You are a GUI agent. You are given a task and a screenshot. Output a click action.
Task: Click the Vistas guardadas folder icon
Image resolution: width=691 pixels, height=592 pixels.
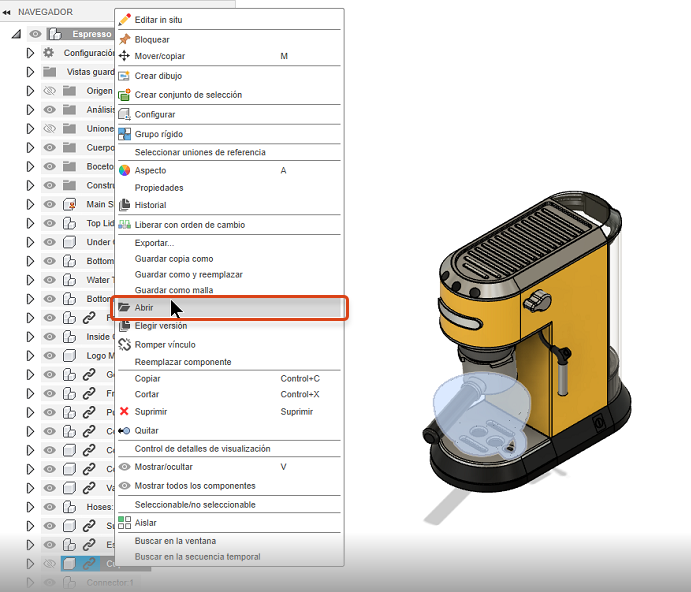coord(50,72)
